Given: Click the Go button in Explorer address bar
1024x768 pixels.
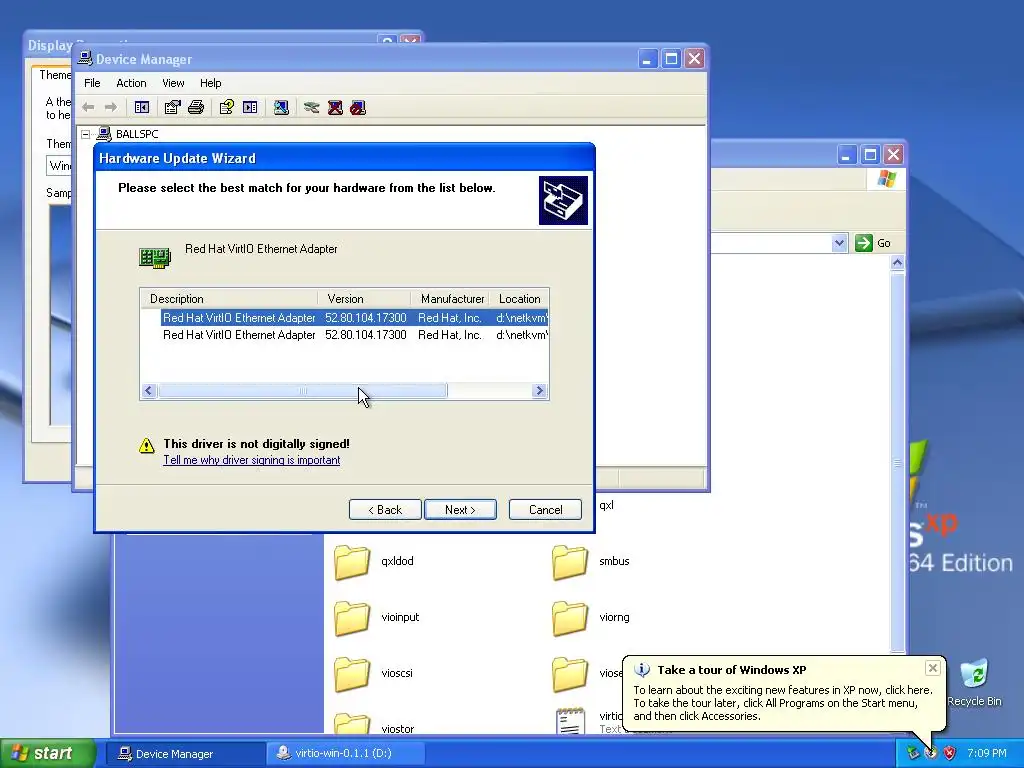Looking at the screenshot, I should [x=872, y=243].
